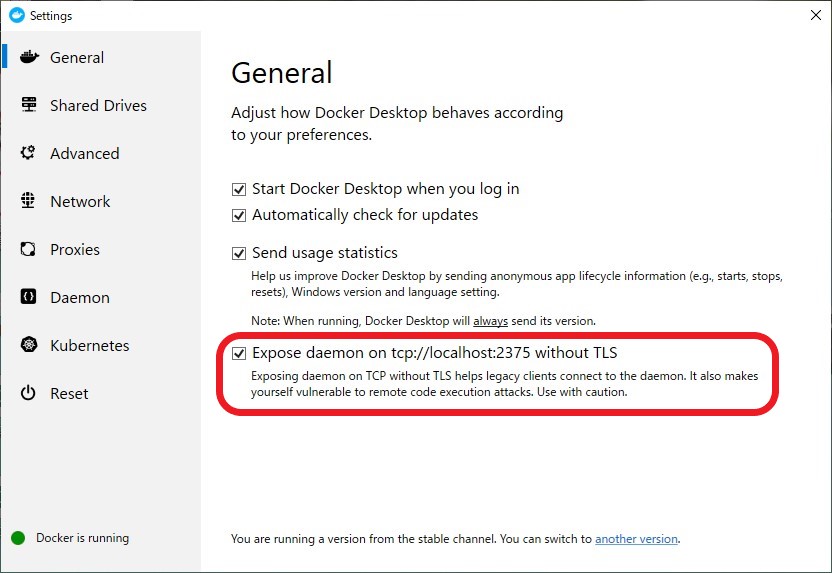Toggle the Send usage statistics checkbox
This screenshot has width=832, height=573.
coord(239,254)
